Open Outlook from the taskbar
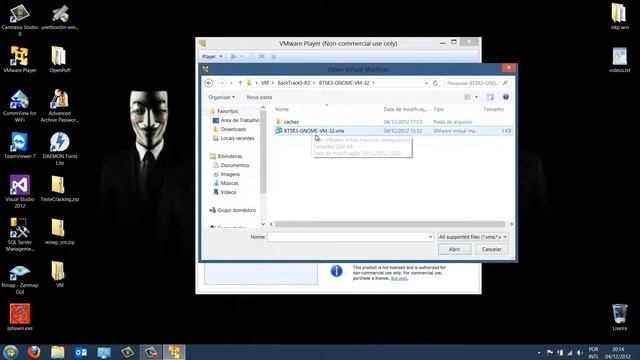This screenshot has height=360, width=640. pyautogui.click(x=81, y=352)
